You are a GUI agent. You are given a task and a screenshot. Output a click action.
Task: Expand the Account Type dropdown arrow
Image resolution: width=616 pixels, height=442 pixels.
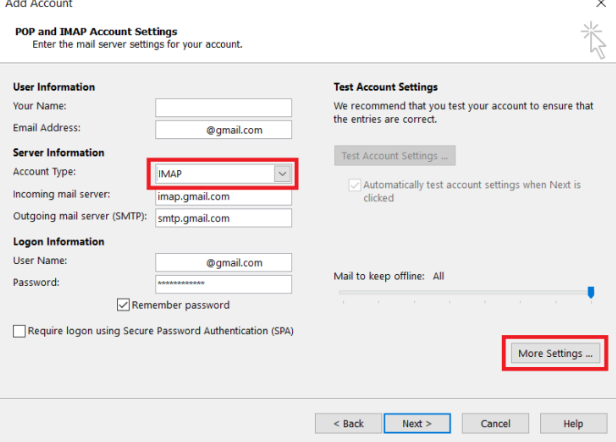point(282,174)
